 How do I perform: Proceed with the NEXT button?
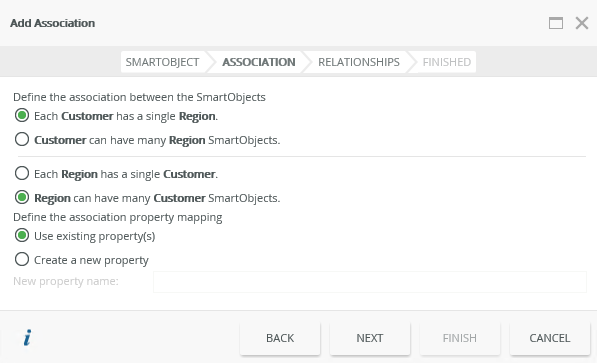[x=370, y=338]
